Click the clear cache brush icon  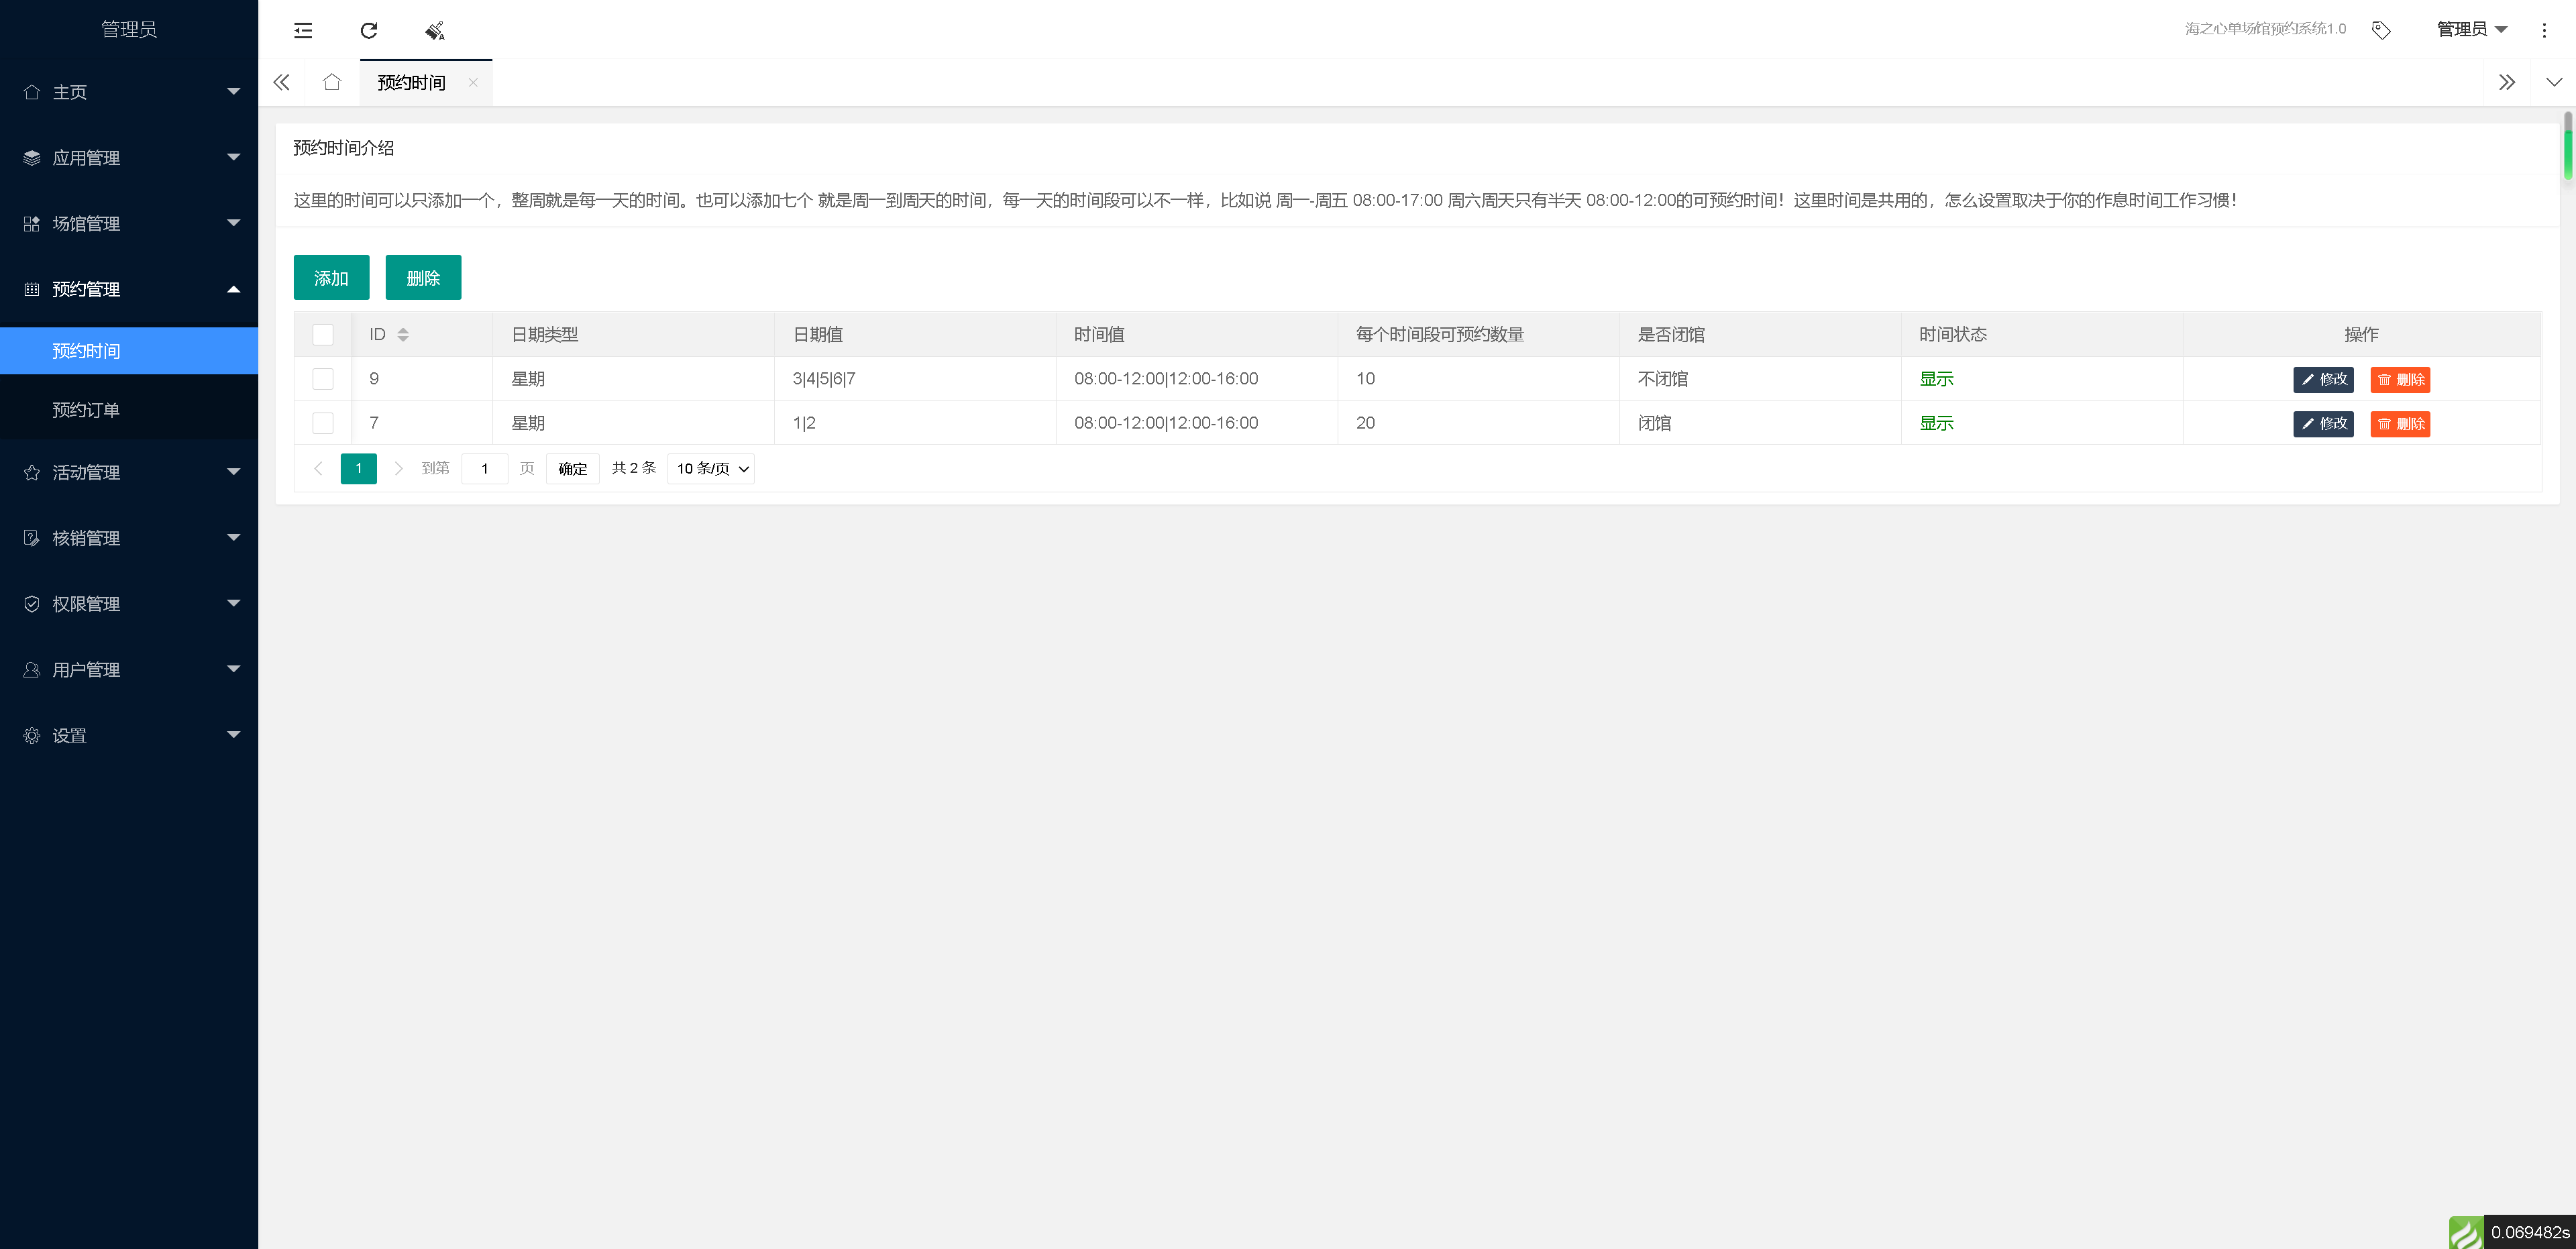(x=435, y=30)
